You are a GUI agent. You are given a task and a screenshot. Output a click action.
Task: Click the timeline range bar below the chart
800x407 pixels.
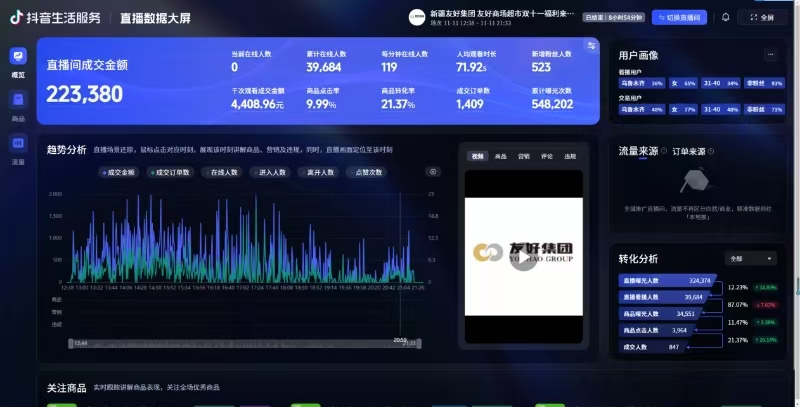(245, 343)
